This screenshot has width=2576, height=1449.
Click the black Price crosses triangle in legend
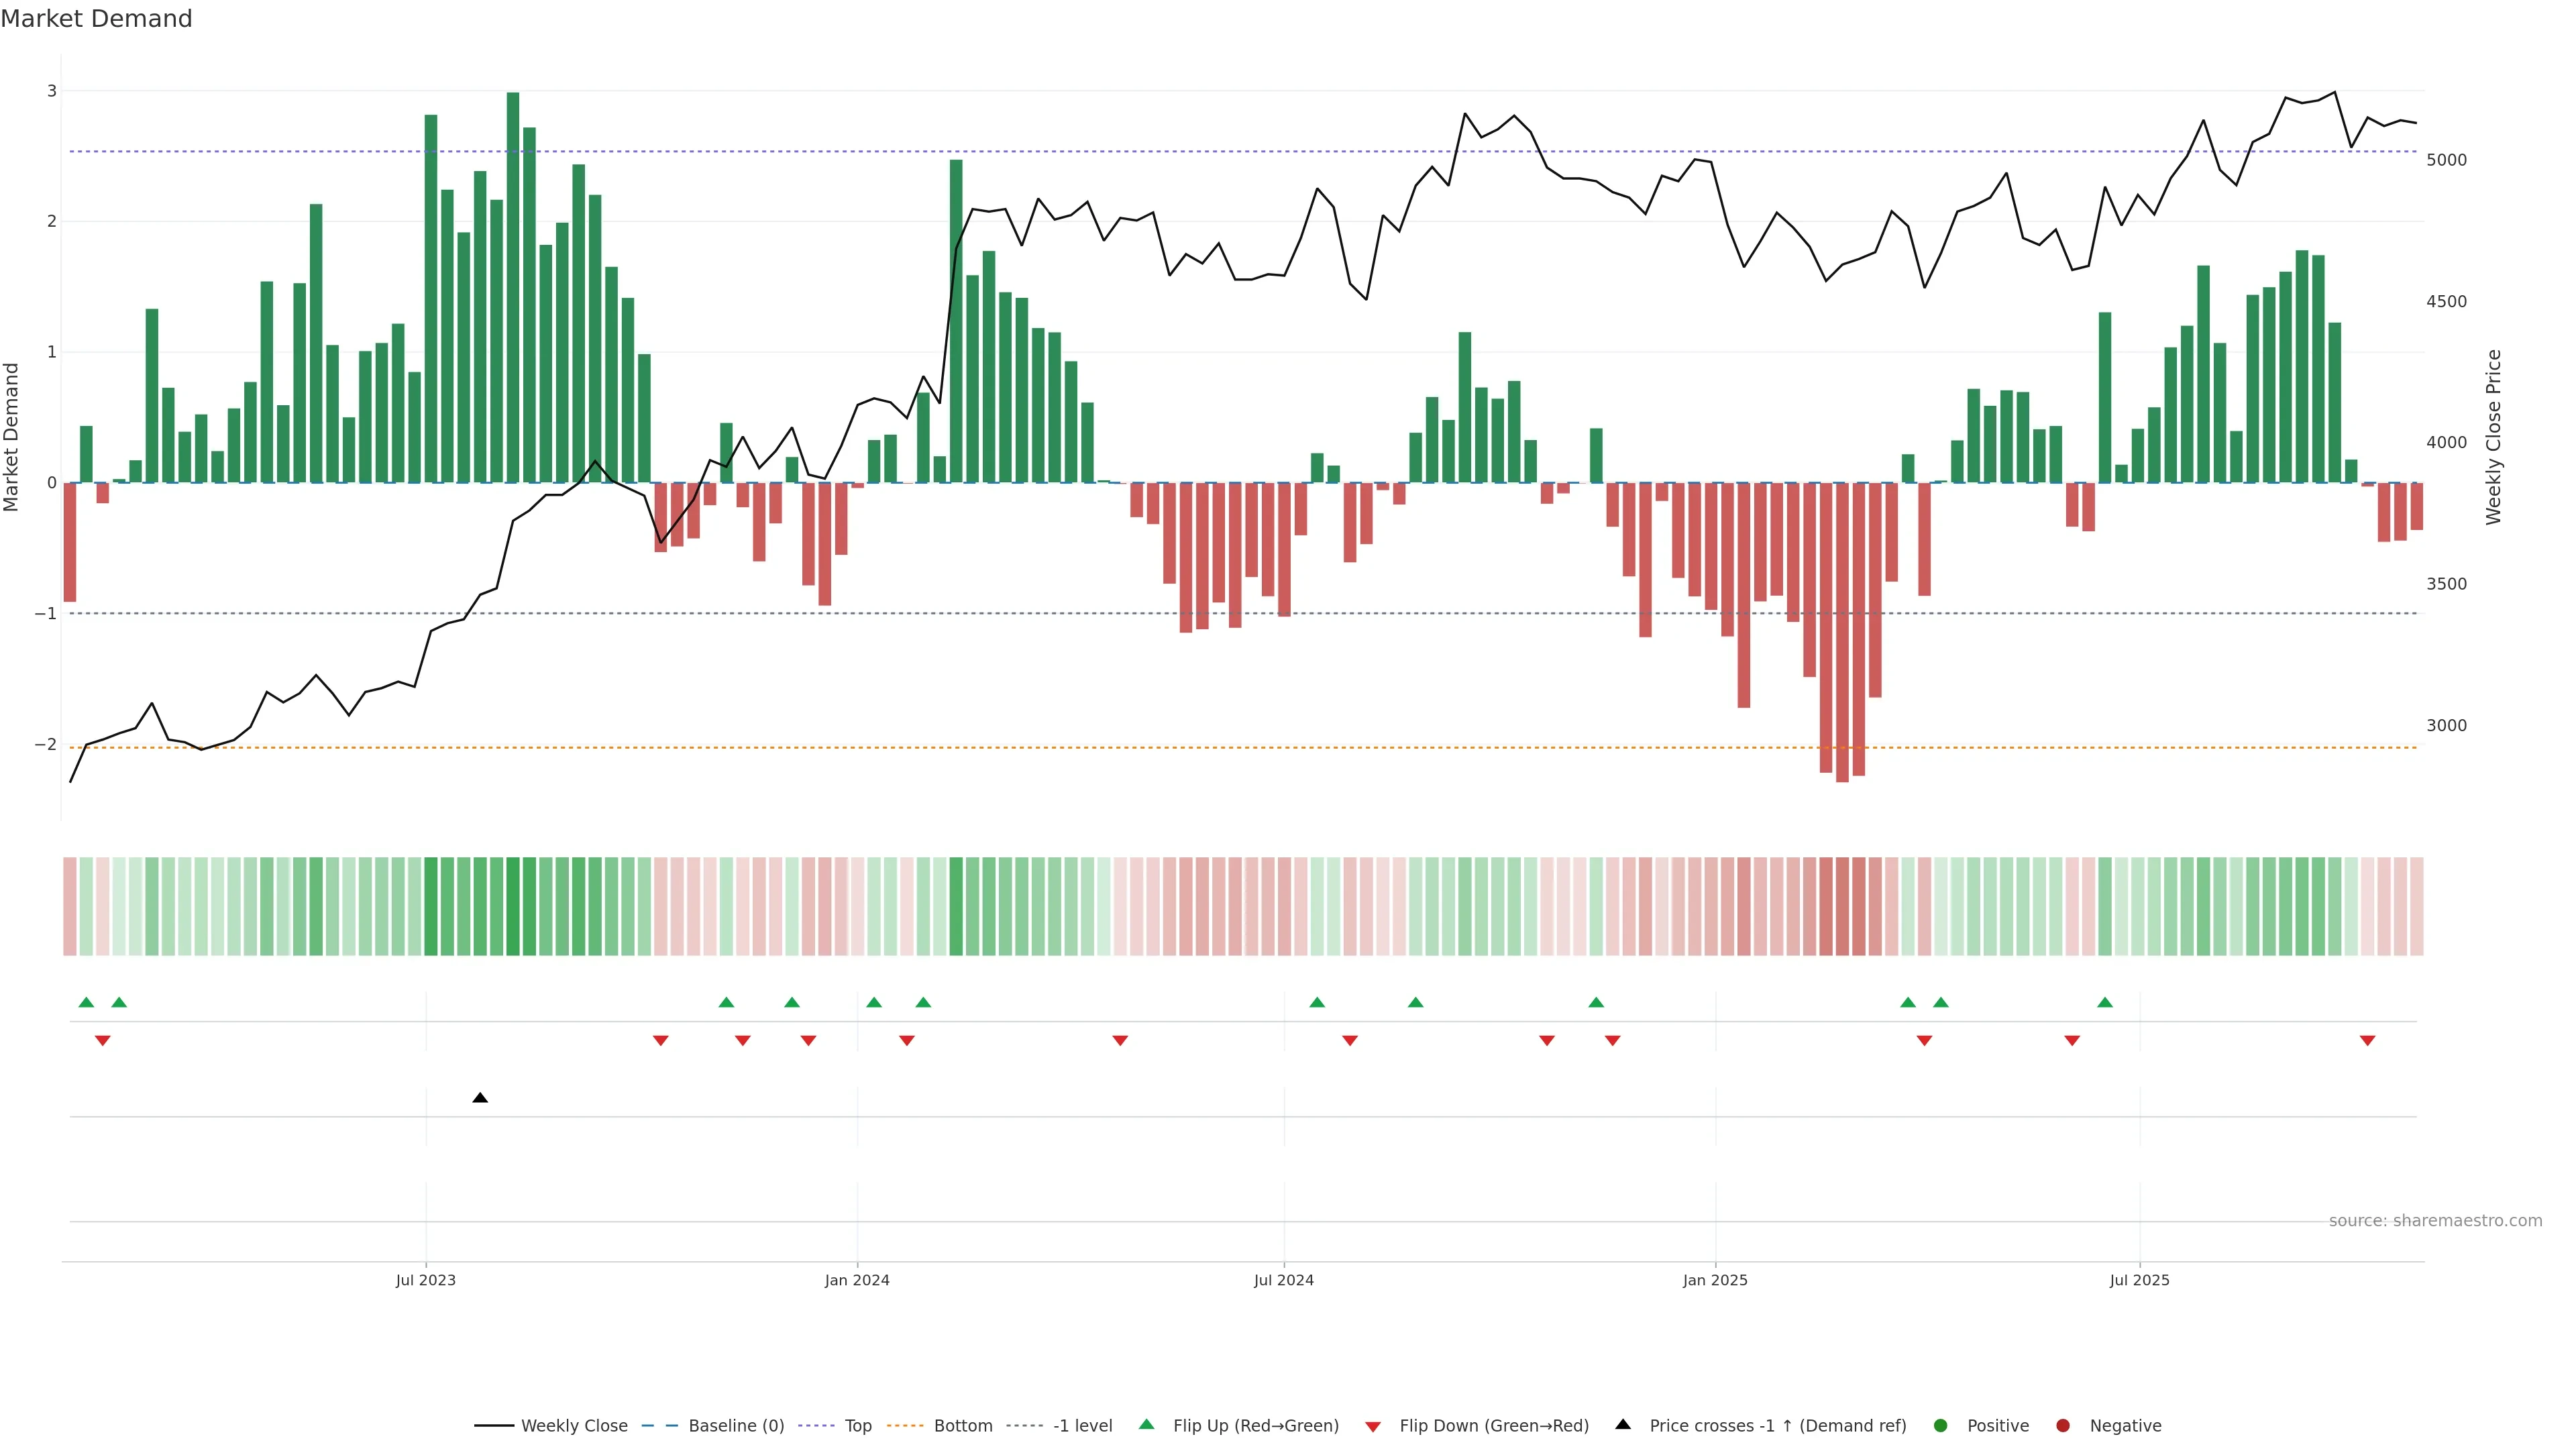click(x=1623, y=1424)
